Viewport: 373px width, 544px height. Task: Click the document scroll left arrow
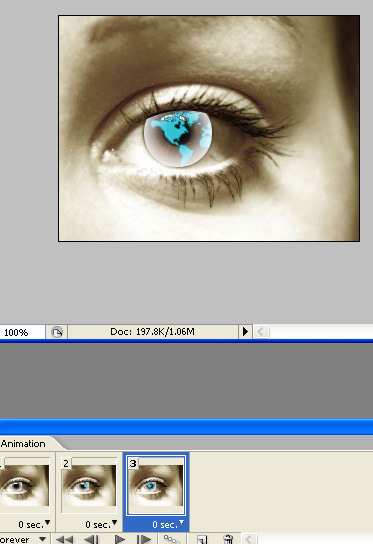pyautogui.click(x=261, y=332)
